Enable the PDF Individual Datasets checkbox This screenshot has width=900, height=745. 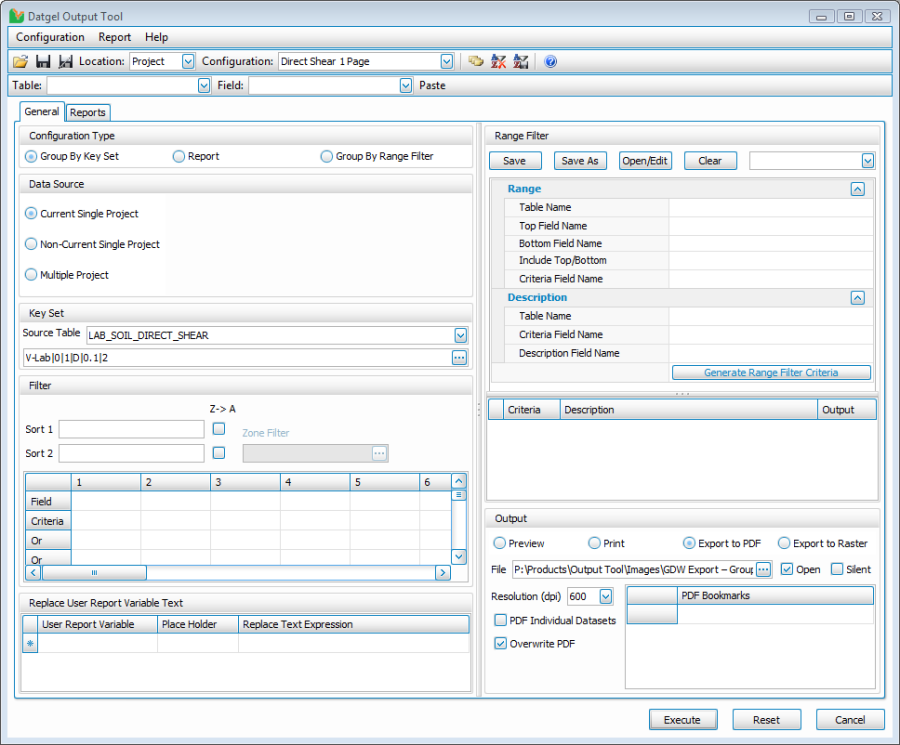[x=501, y=620]
